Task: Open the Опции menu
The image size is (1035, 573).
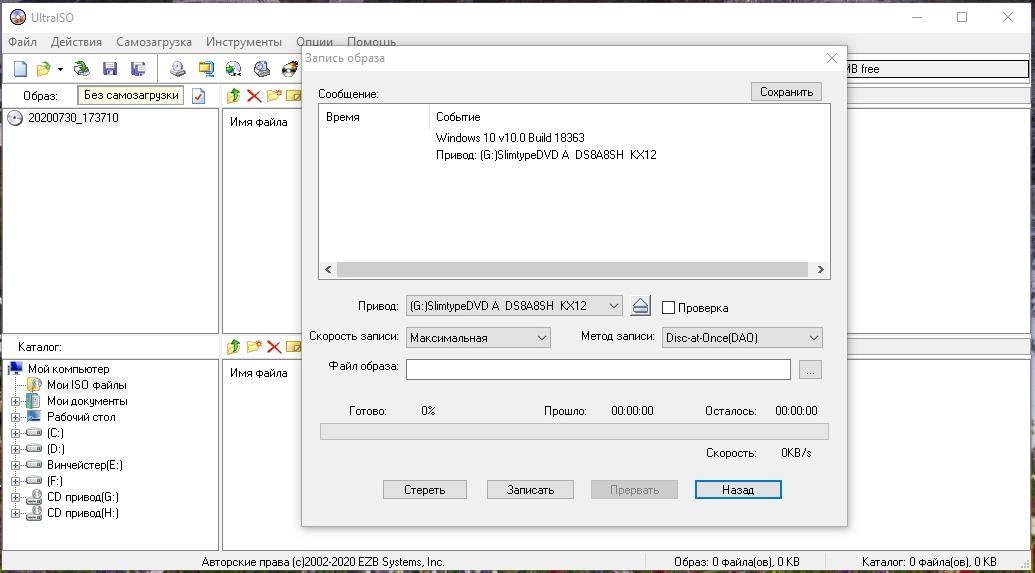Action: [x=314, y=42]
